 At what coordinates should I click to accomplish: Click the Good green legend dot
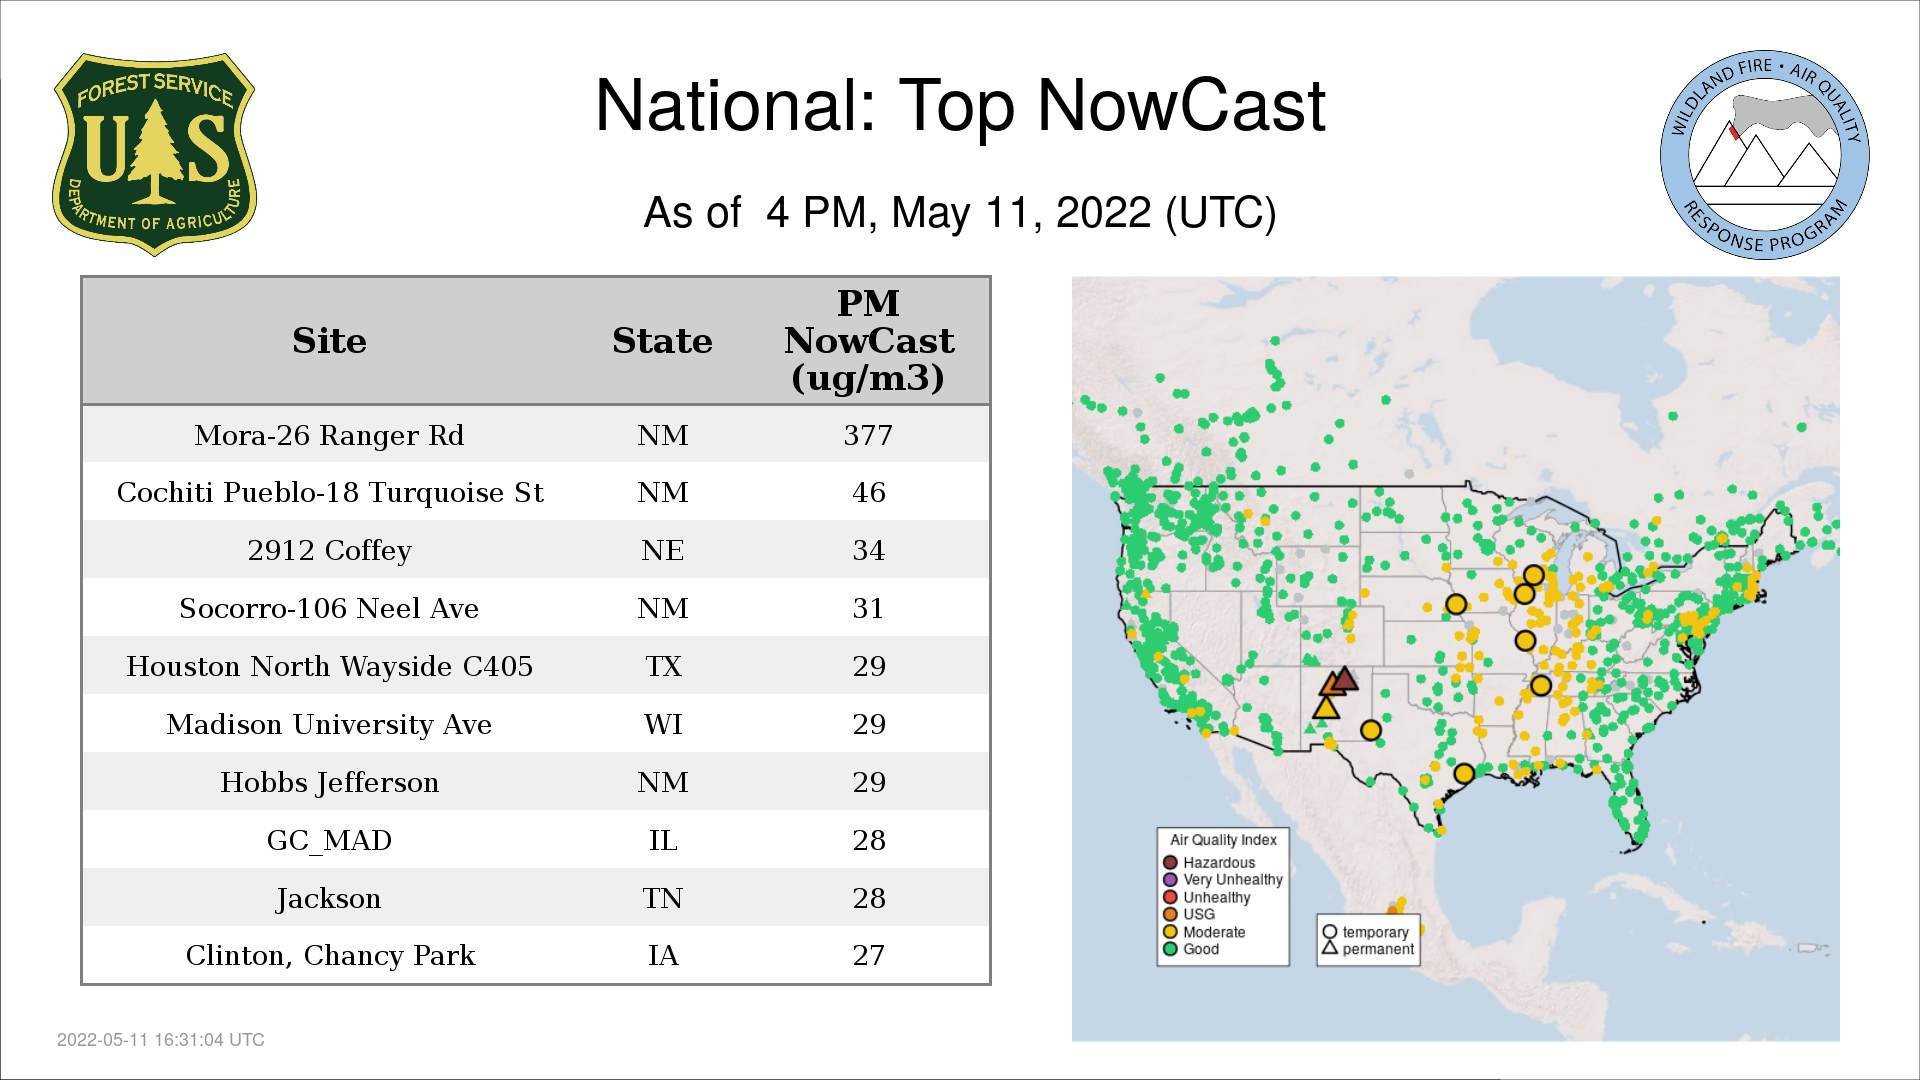pos(1170,949)
